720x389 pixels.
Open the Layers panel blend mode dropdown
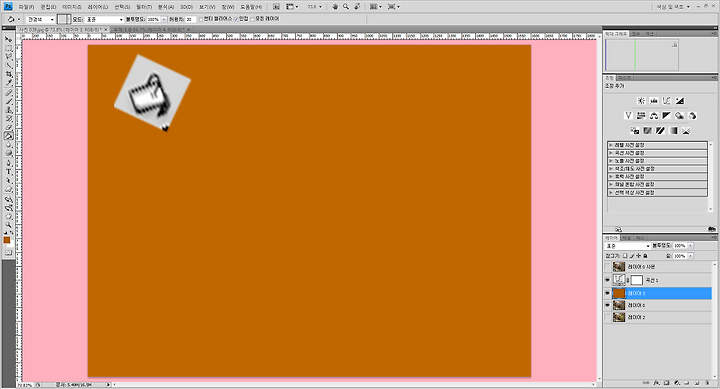628,246
